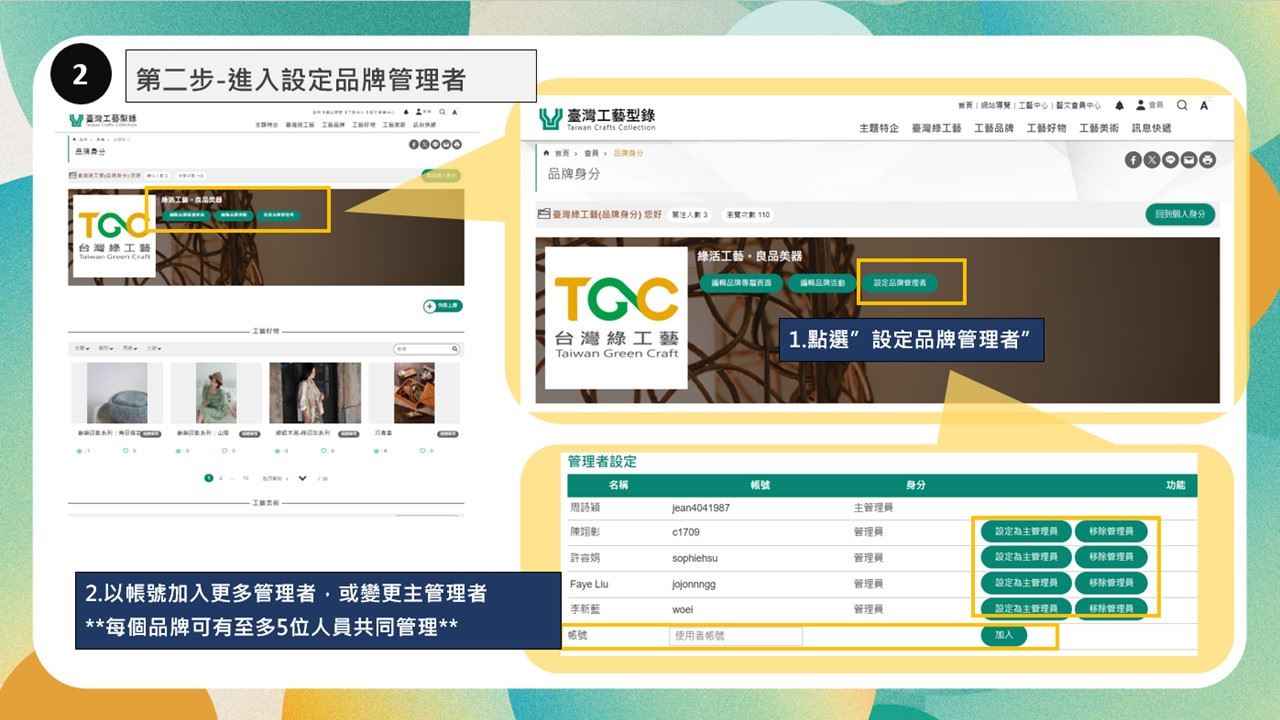Viewport: 1280px width, 720px height.
Task: Click the 帳號 column header
Action: coord(760,485)
